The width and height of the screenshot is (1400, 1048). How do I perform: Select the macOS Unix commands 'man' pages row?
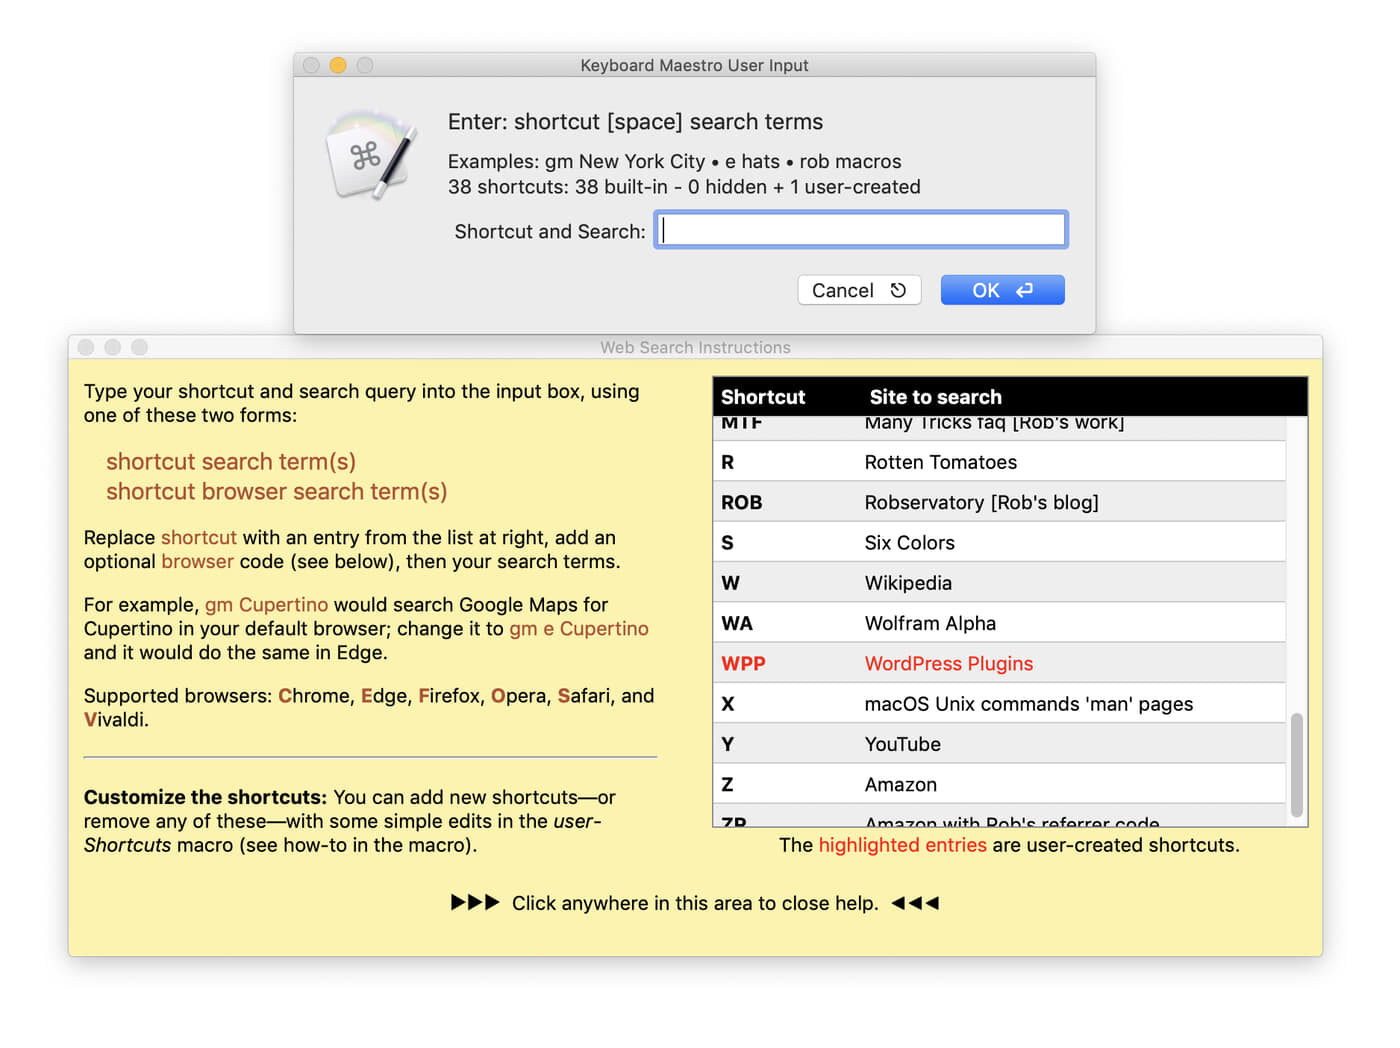tap(999, 704)
